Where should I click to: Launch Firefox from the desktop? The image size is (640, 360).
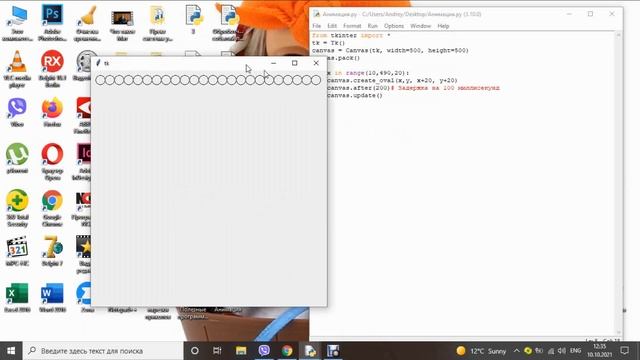click(x=52, y=112)
